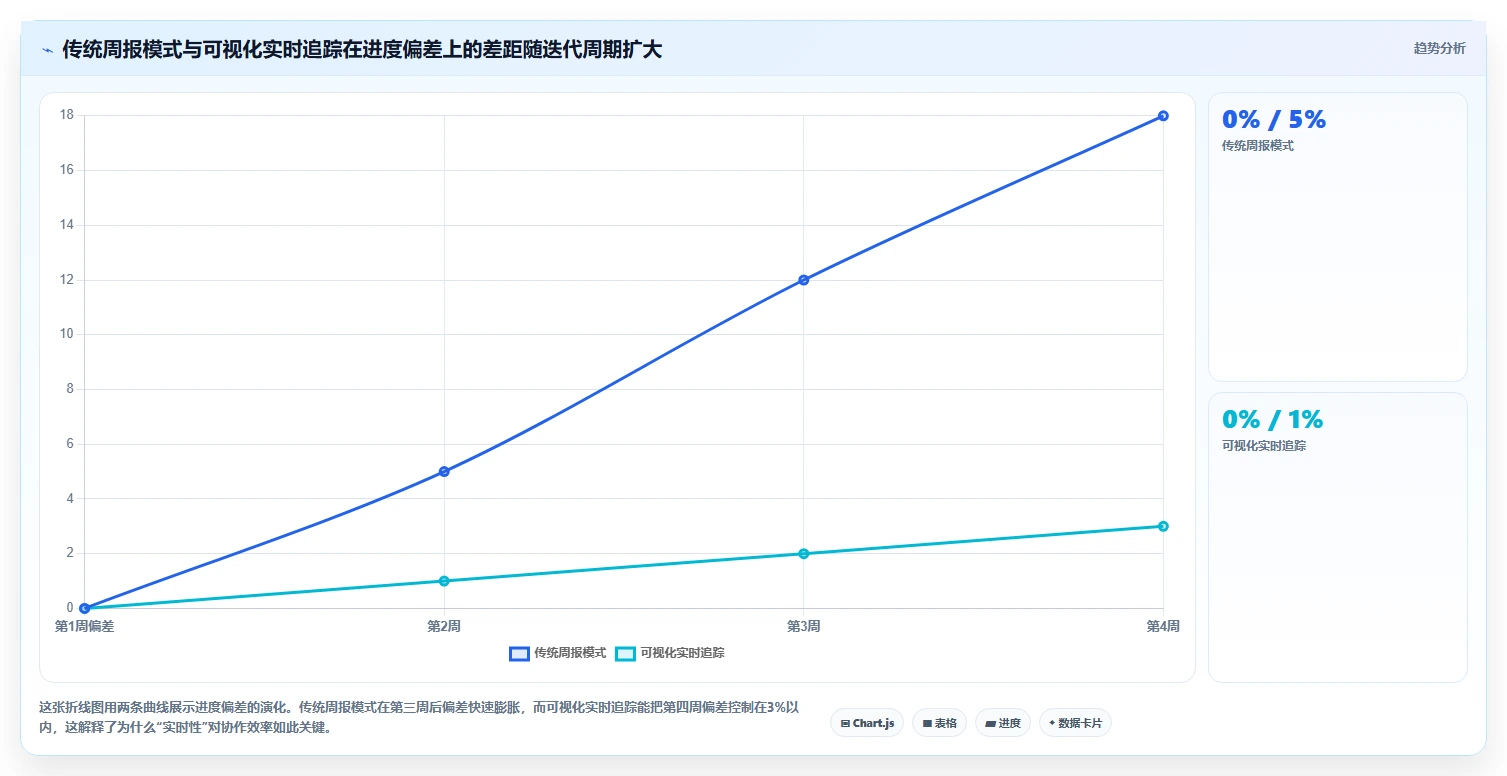Click the 表格 tag chip
1507x776 pixels.
[x=939, y=723]
